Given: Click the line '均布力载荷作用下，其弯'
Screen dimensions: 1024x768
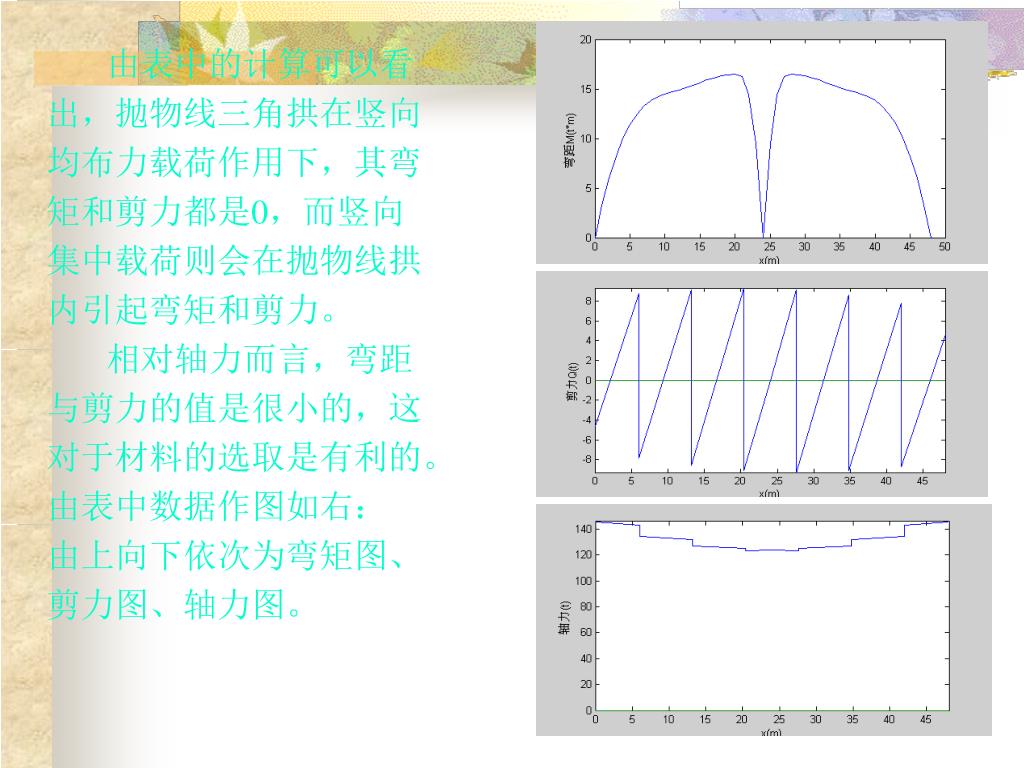Looking at the screenshot, I should pos(234,162).
